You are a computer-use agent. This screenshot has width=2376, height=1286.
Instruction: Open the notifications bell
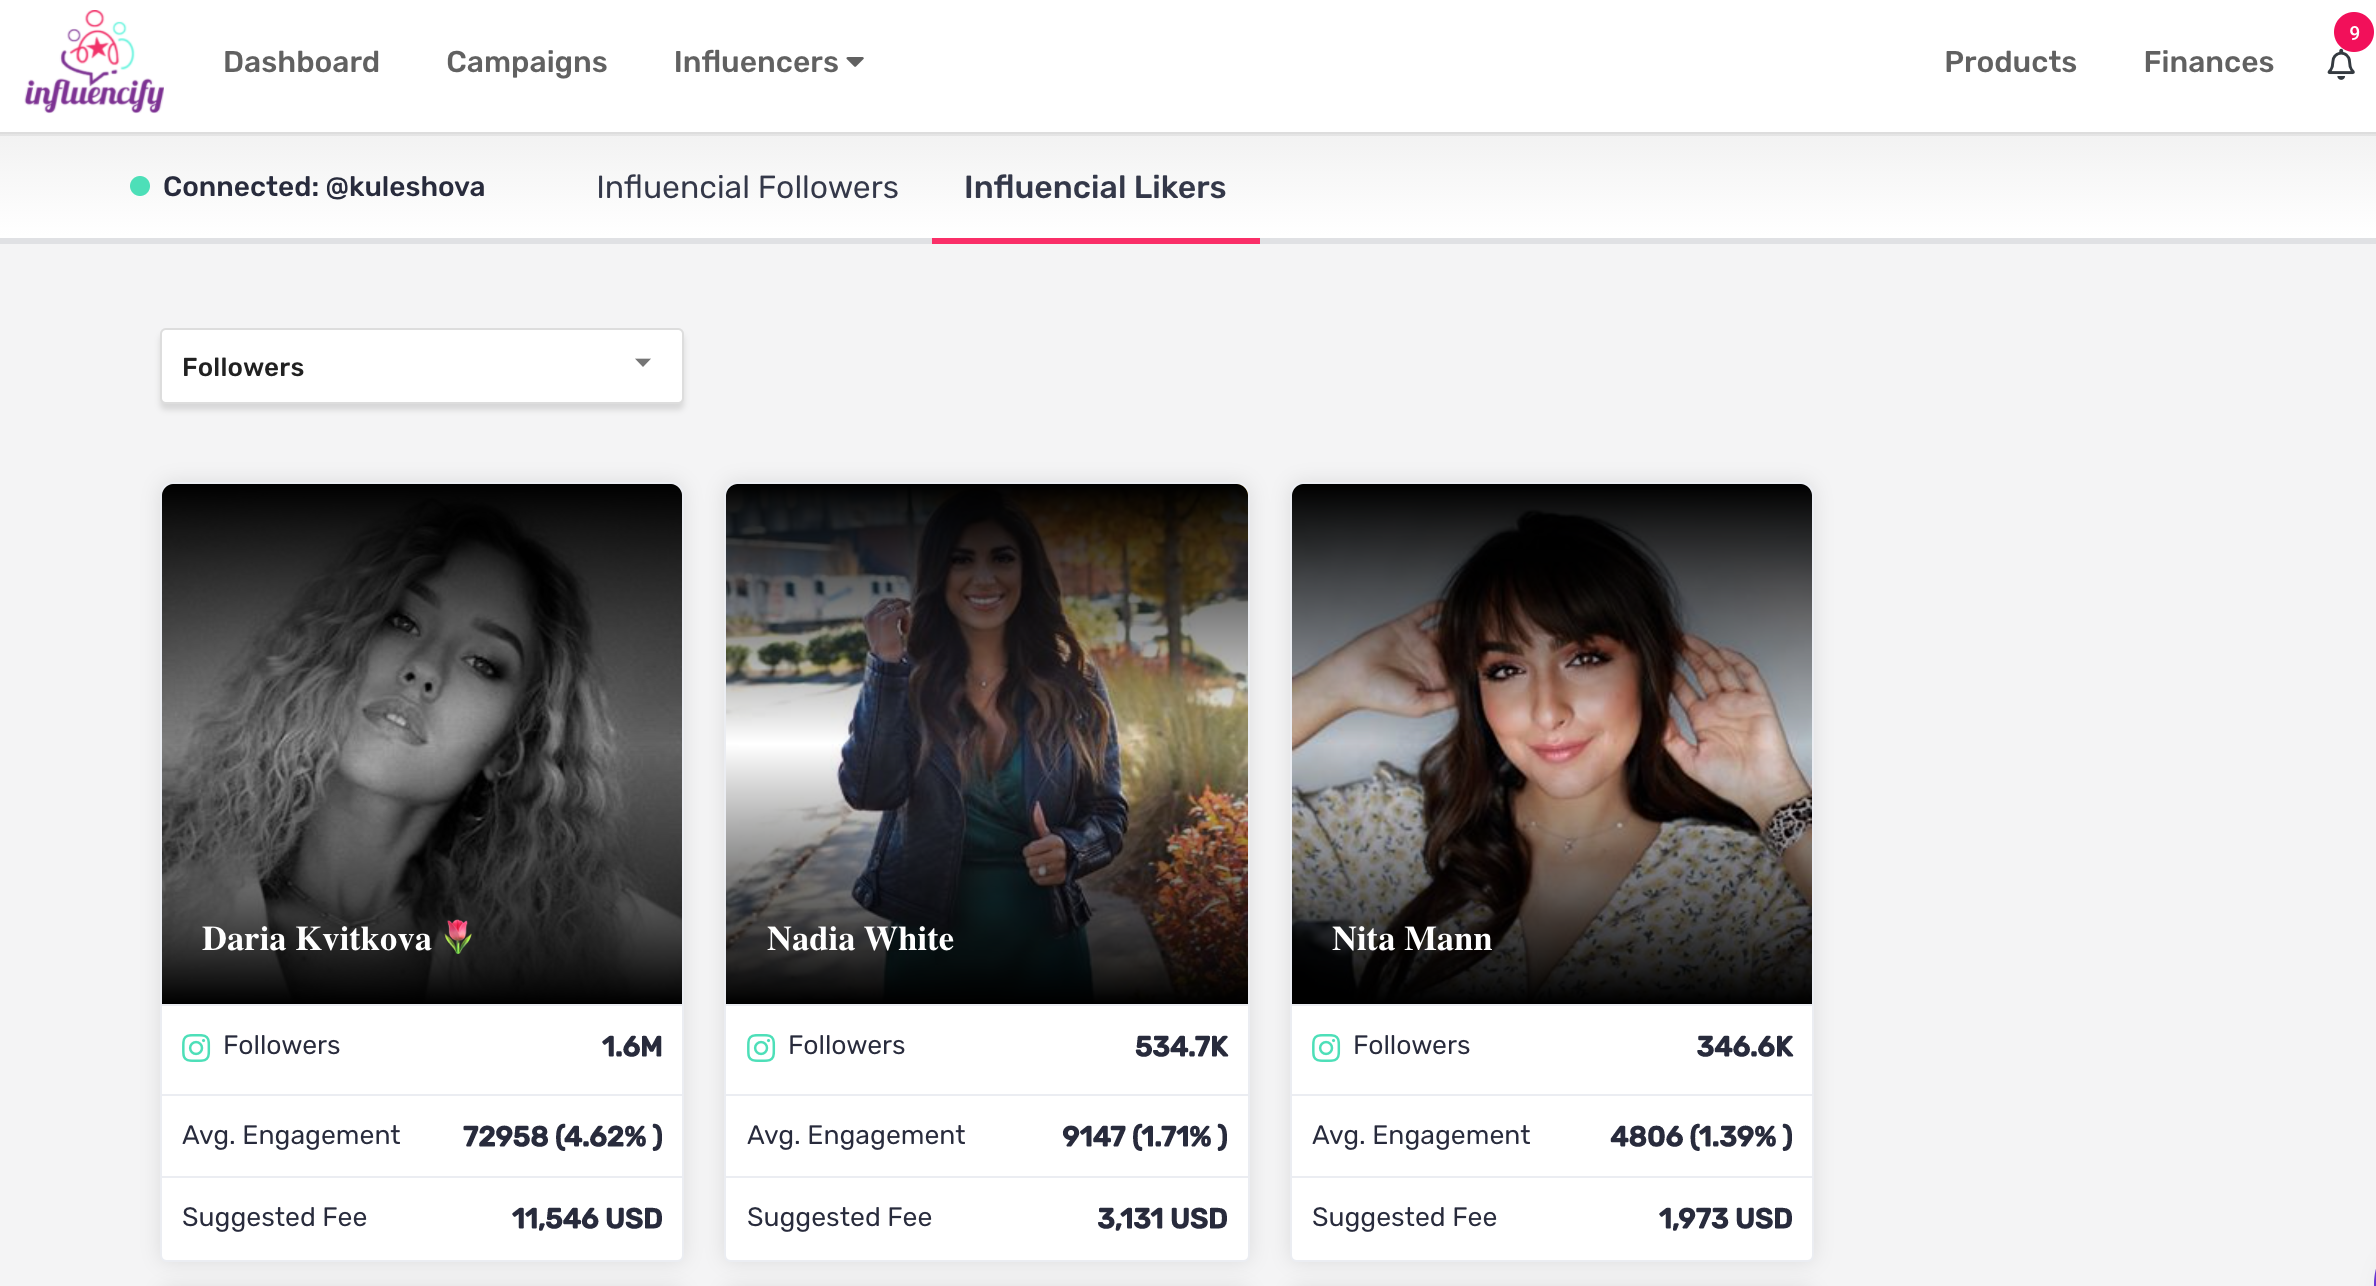2342,64
